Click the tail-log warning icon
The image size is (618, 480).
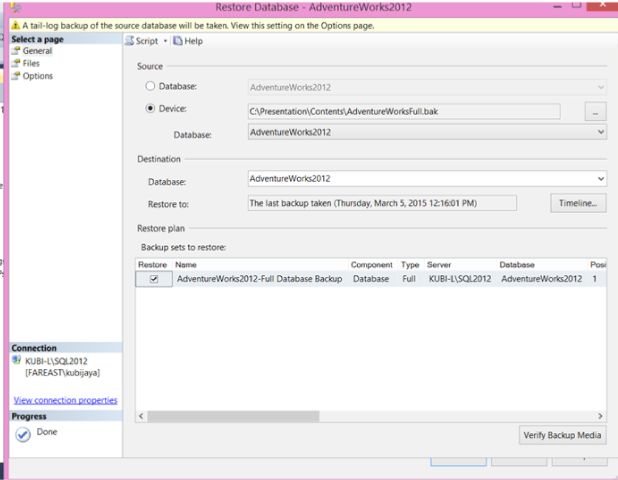click(x=15, y=26)
